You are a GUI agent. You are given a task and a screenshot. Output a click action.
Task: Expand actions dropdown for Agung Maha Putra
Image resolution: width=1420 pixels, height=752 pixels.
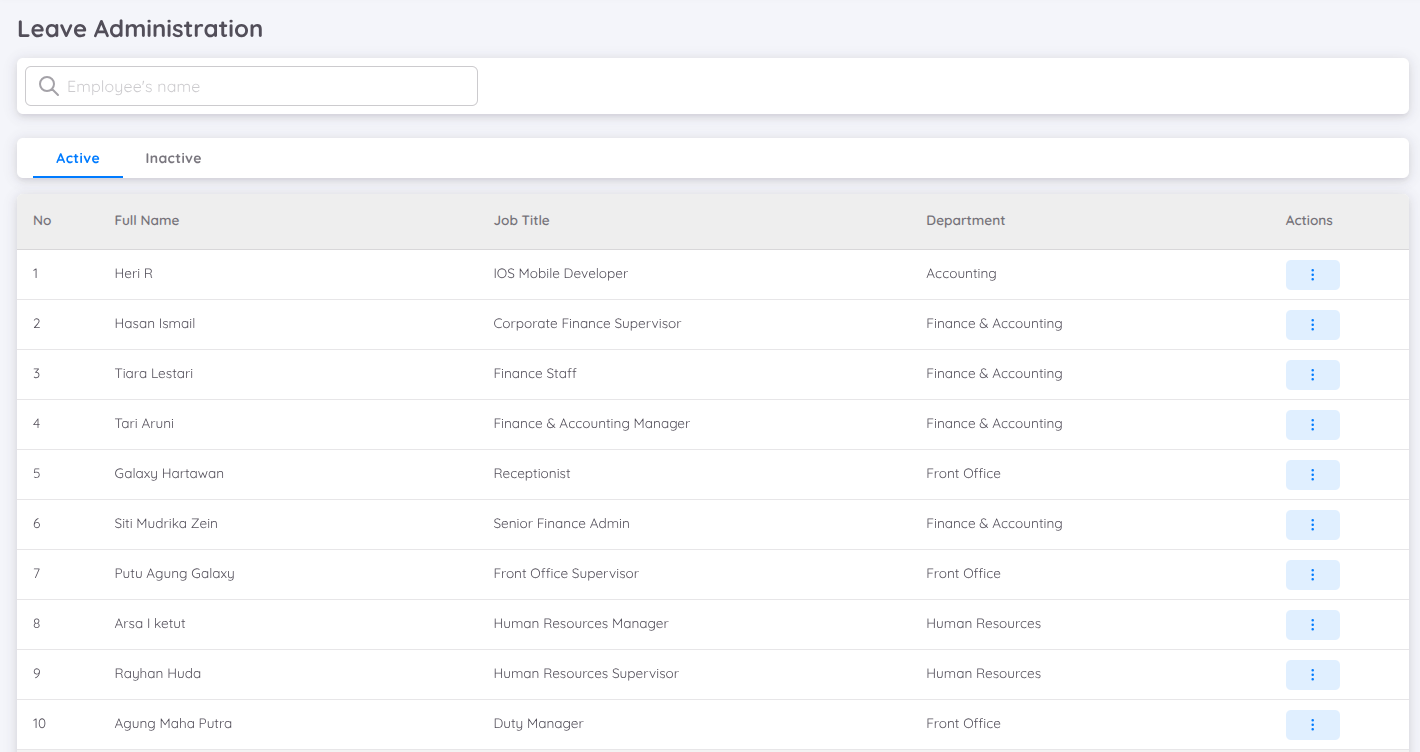click(x=1312, y=725)
